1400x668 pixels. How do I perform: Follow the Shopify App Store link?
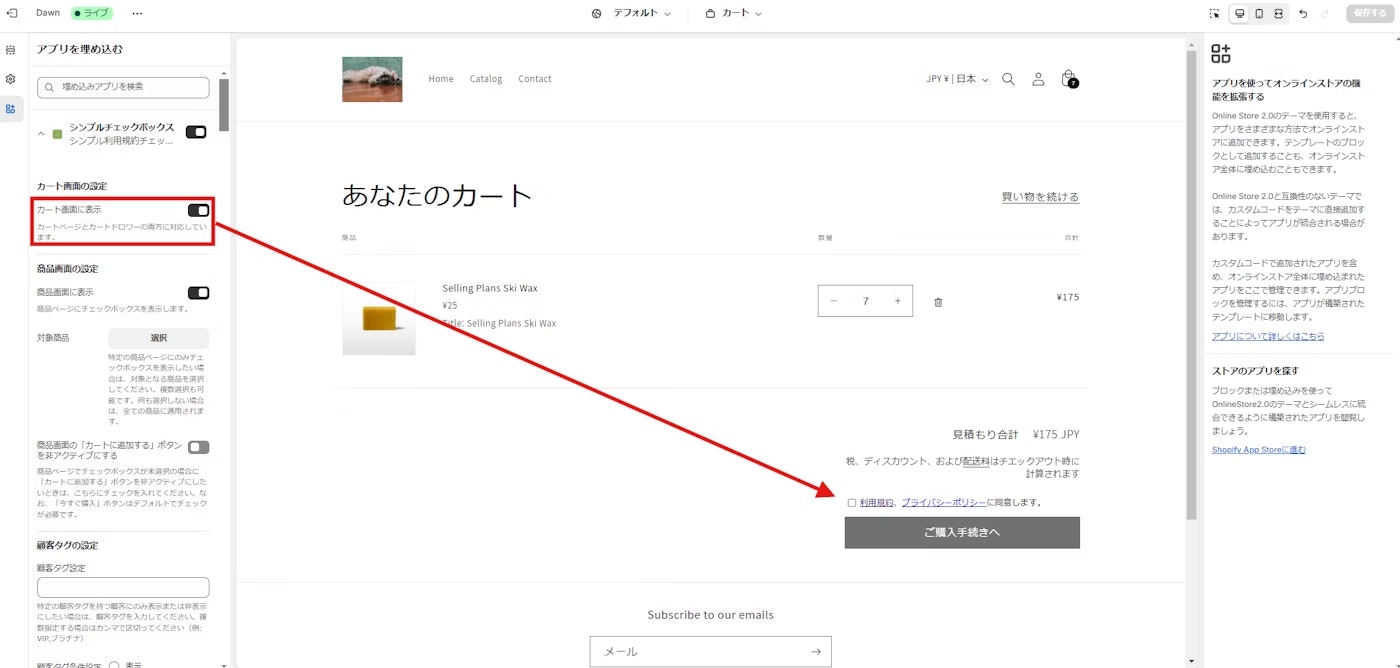click(x=1258, y=449)
